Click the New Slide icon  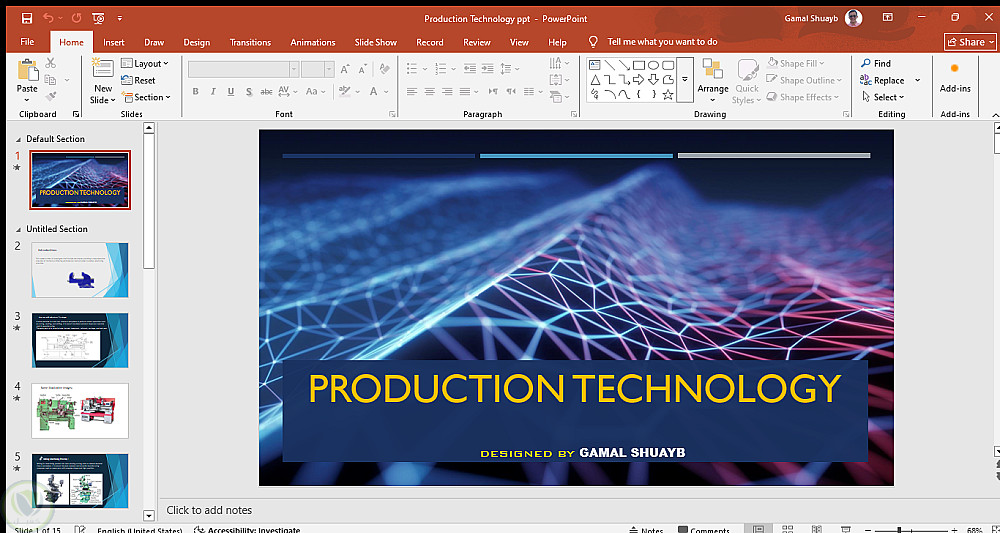click(102, 69)
